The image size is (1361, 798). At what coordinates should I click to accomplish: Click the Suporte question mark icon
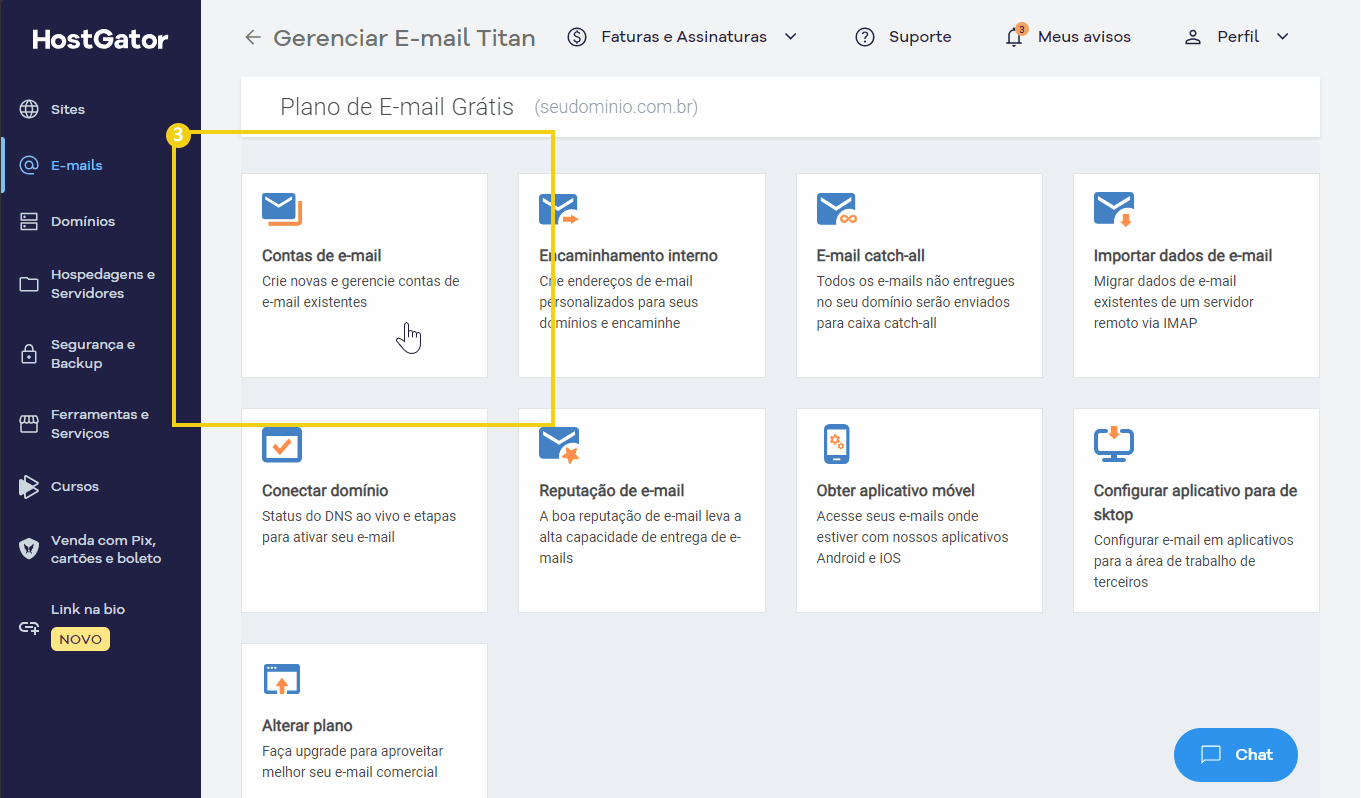(865, 37)
